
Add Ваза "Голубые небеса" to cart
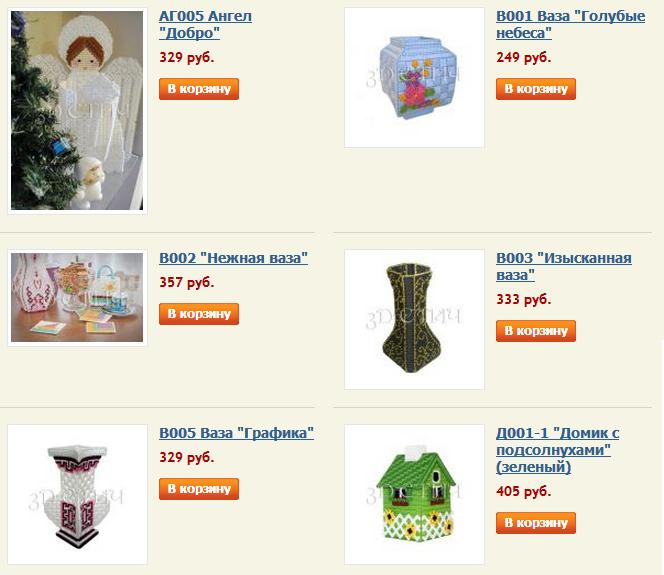tap(536, 89)
